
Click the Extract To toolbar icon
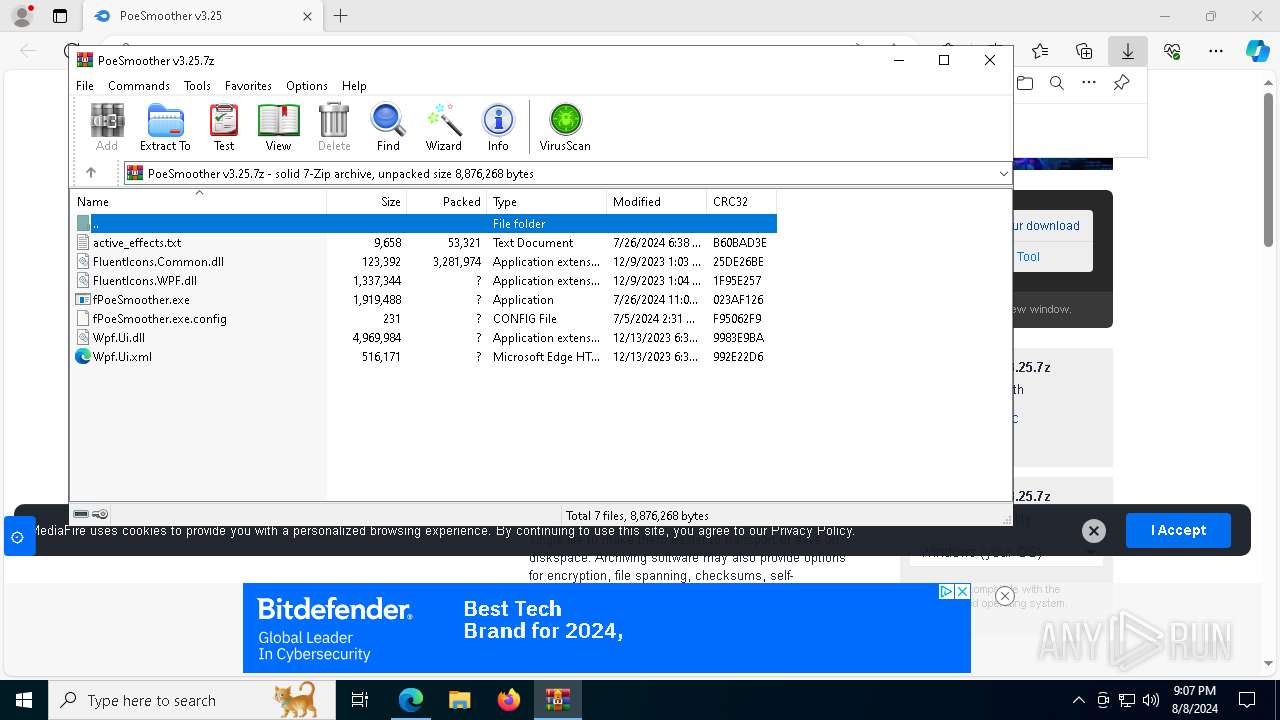point(165,127)
